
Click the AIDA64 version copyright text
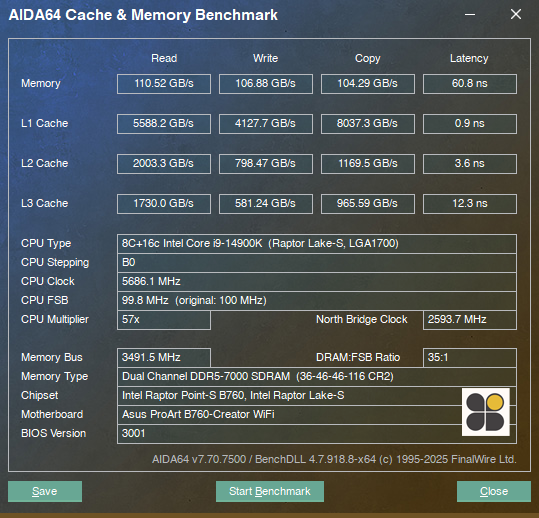click(x=334, y=460)
